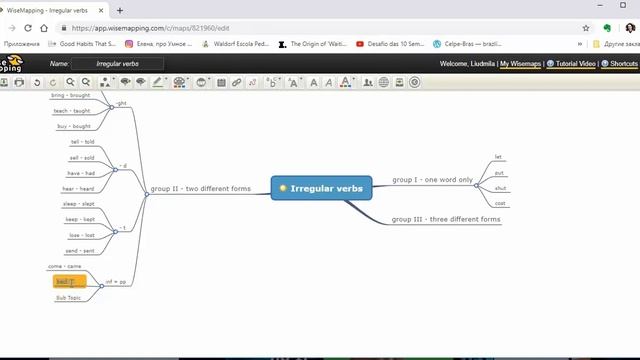Open a new browser tab

click(120, 11)
